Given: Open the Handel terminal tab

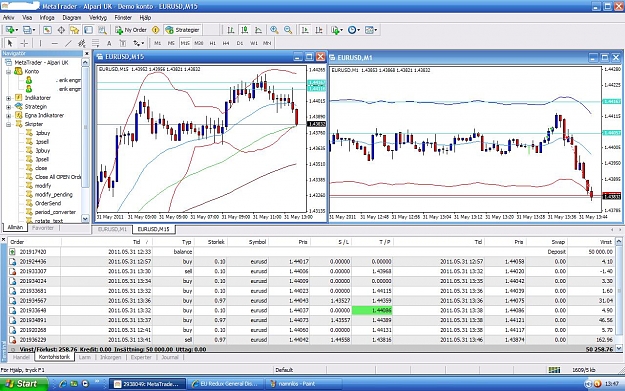Looking at the screenshot, I should (x=21, y=357).
